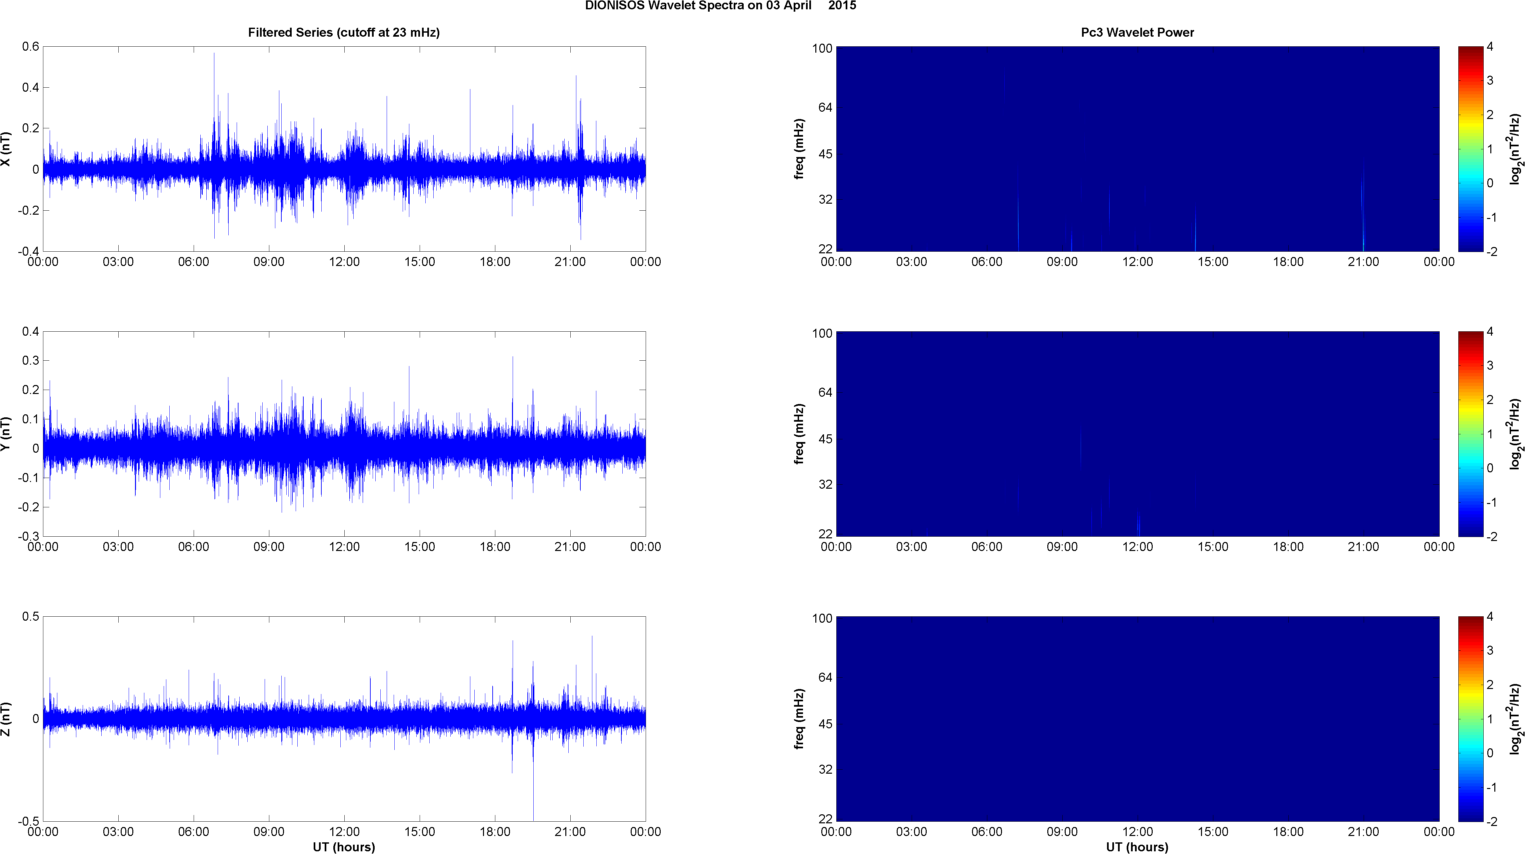
Task: Click inside the top Pc3 wavelet spectrogram
Action: 1137,149
